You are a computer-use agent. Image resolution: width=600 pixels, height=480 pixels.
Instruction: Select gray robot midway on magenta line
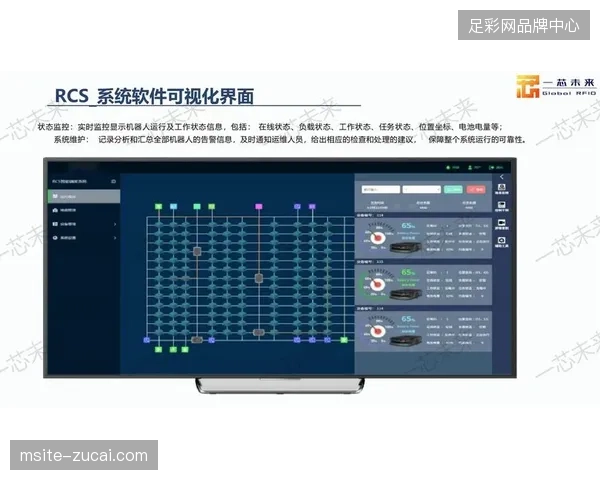259,278
